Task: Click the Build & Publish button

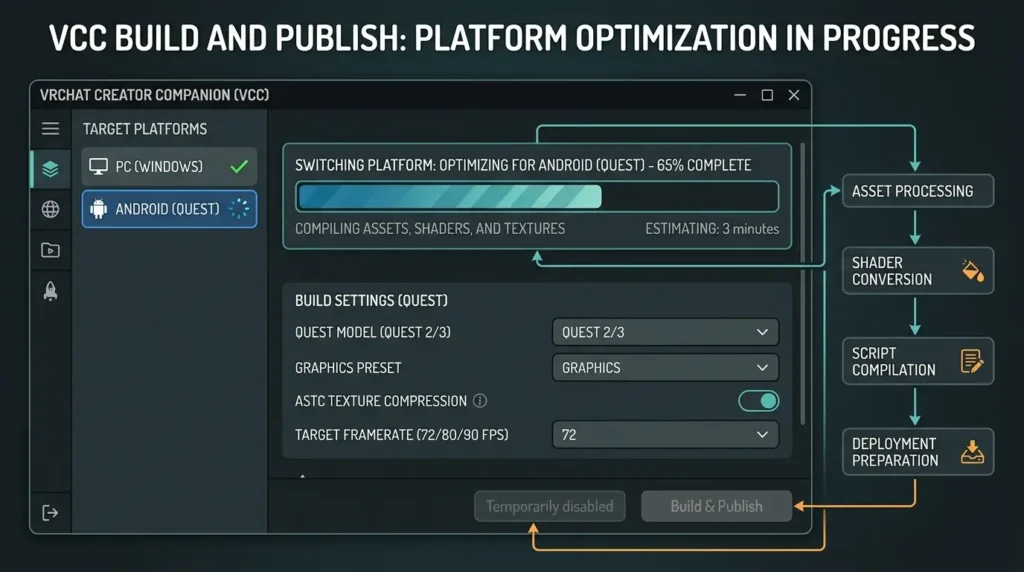Action: pos(716,506)
